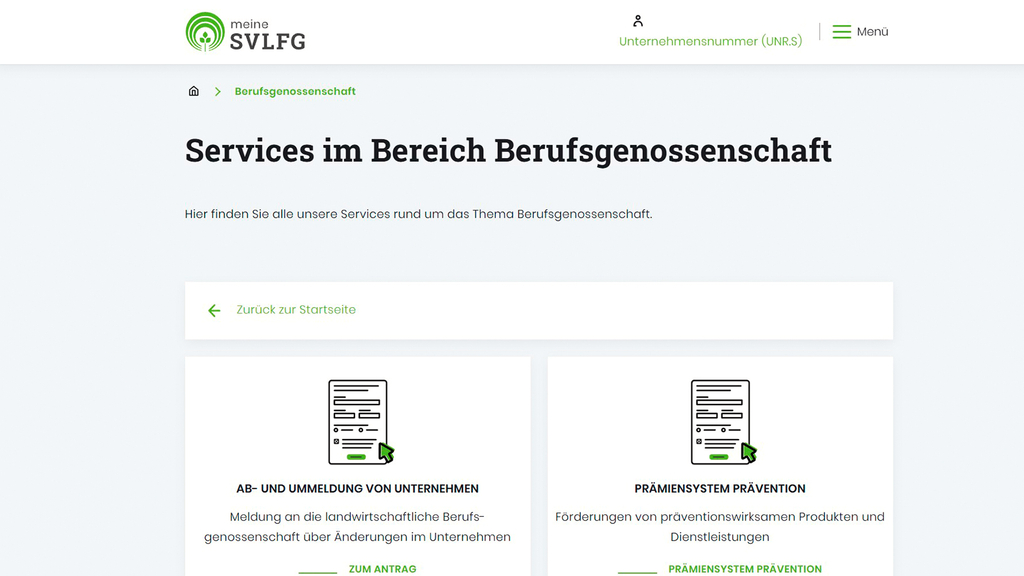Return via Zurück zur Startseite
The image size is (1024, 576).
(x=298, y=310)
